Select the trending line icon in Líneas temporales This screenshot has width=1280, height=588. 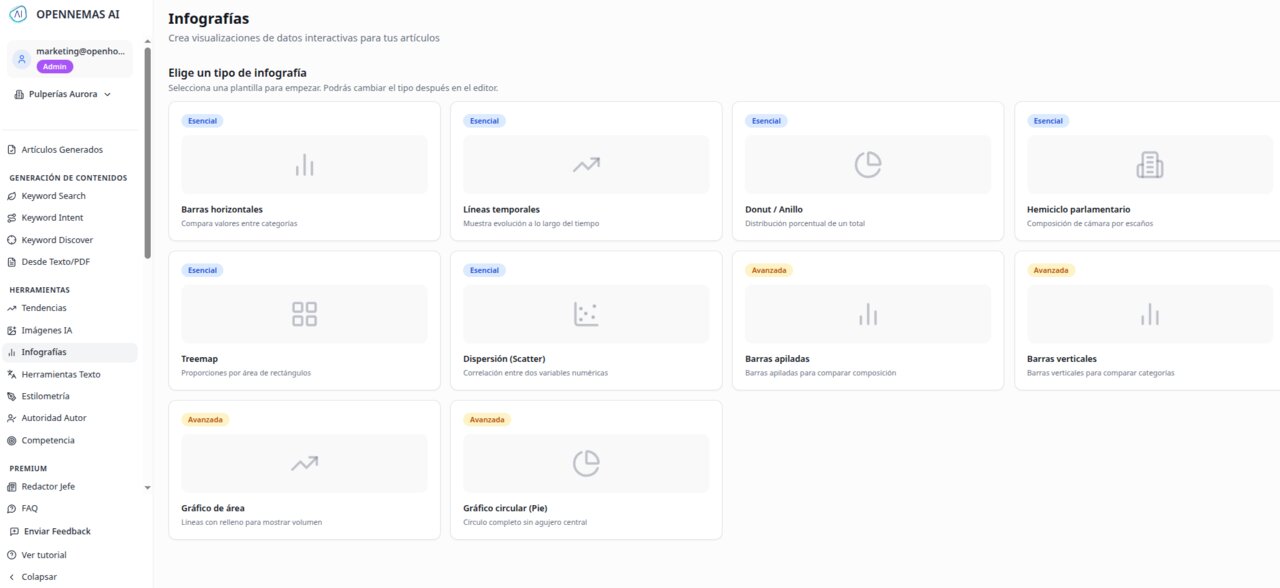coord(586,165)
